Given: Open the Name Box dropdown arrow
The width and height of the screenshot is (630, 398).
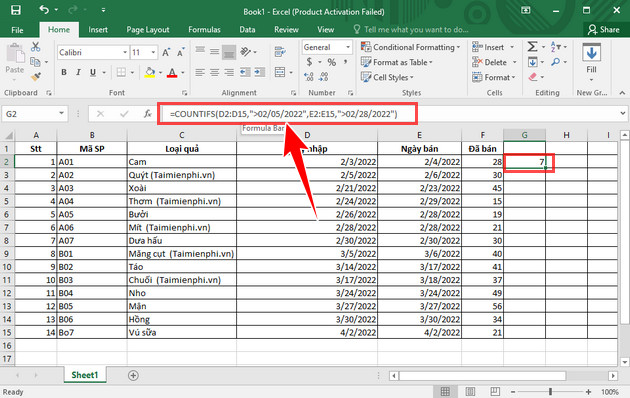Looking at the screenshot, I should click(61, 114).
